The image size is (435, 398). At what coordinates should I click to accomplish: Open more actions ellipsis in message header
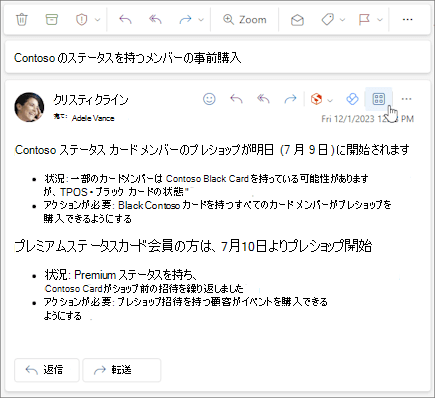point(406,99)
